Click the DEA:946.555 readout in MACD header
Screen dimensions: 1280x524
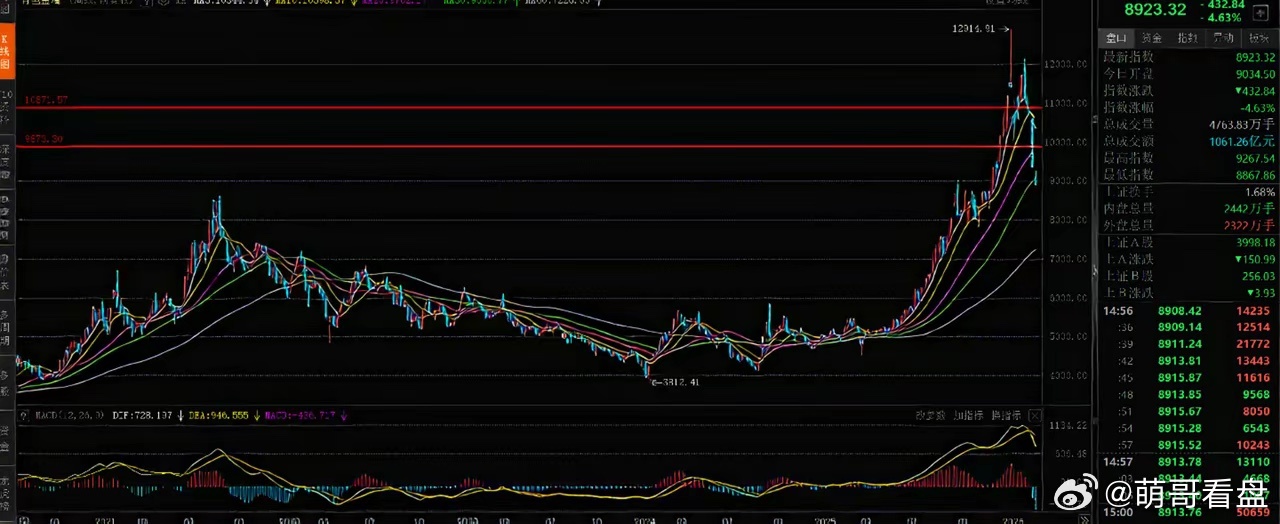click(217, 415)
